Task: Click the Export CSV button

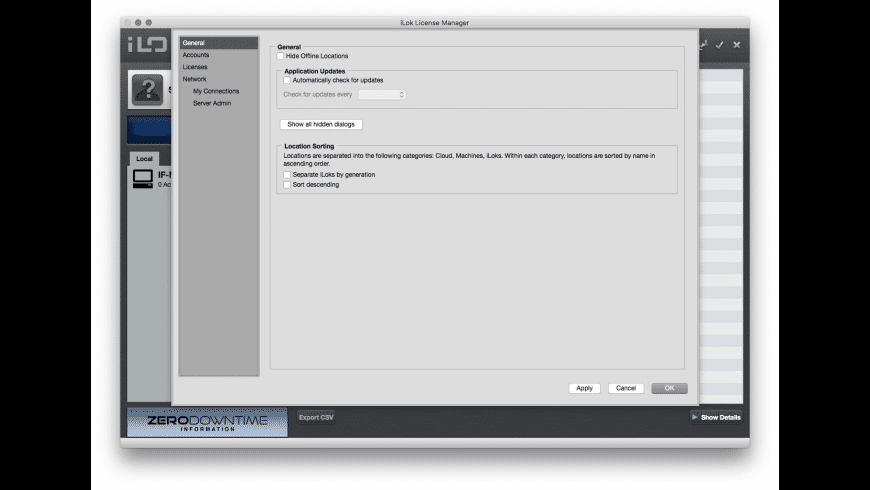Action: (316, 417)
